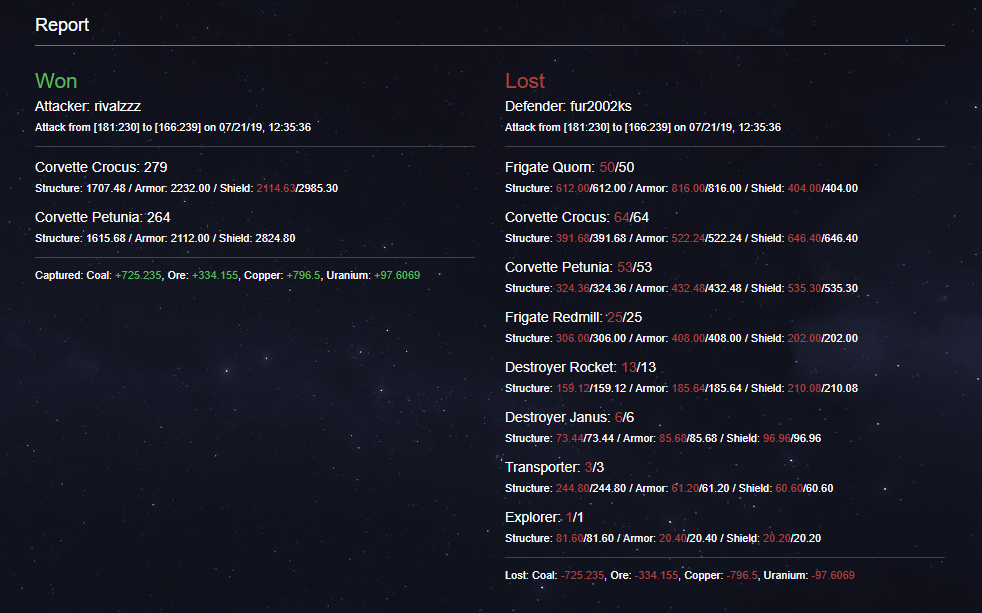Click the Report heading
The height and width of the screenshot is (613, 982).
coord(62,25)
